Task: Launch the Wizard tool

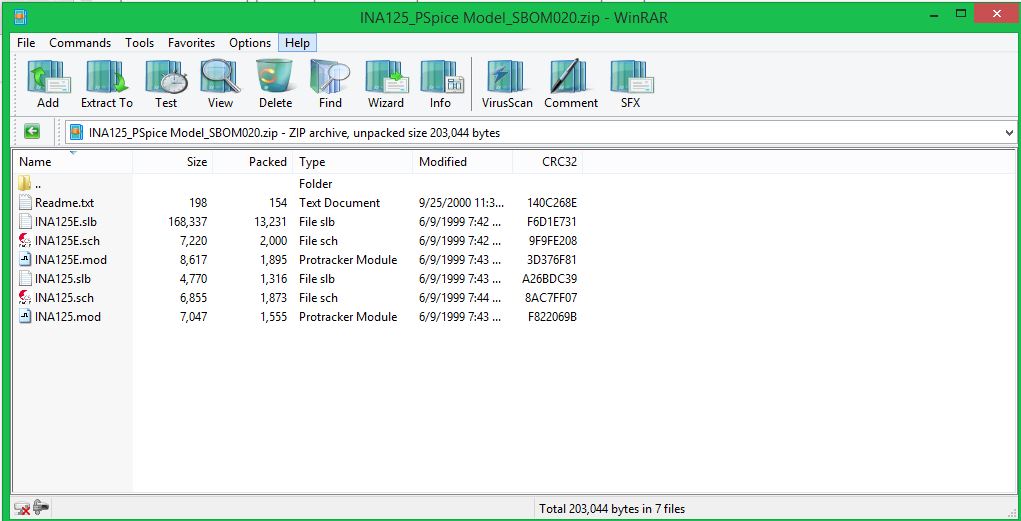Action: tap(386, 77)
